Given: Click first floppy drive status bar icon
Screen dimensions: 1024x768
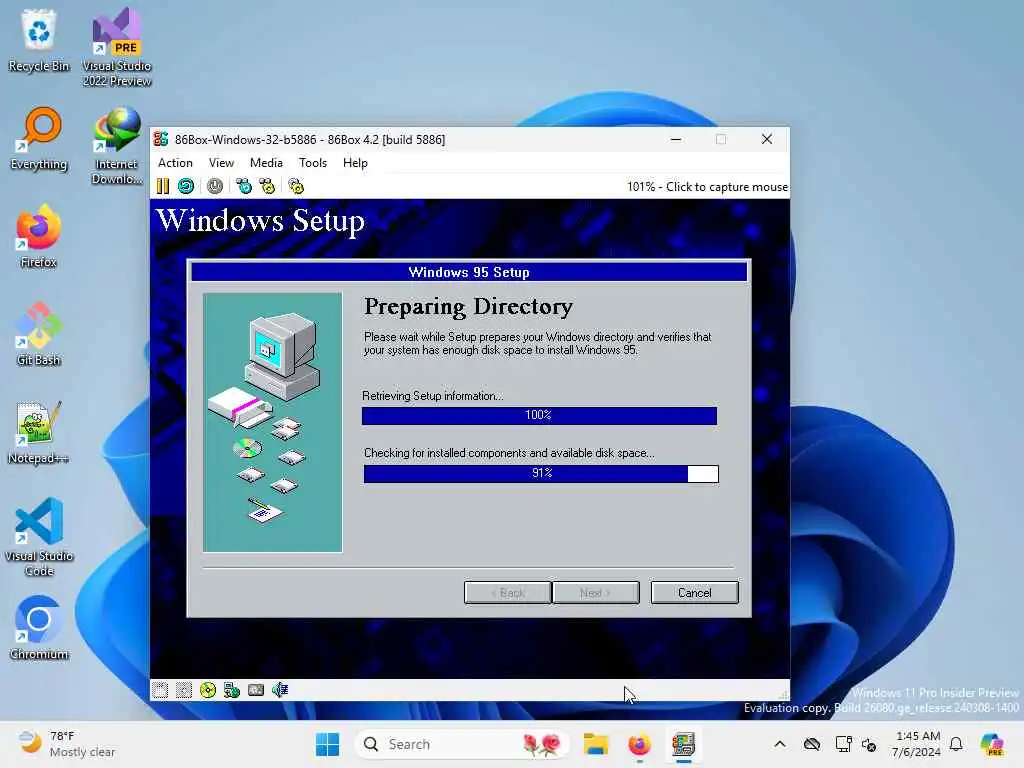Looking at the screenshot, I should (x=160, y=690).
